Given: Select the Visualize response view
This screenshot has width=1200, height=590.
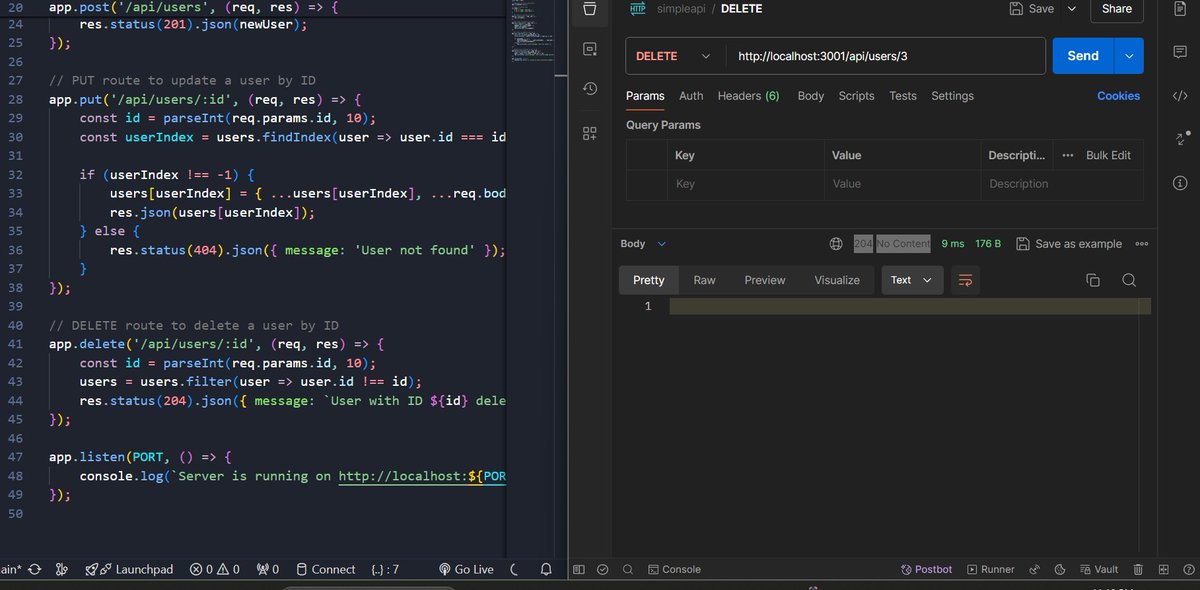Looking at the screenshot, I should tap(837, 280).
